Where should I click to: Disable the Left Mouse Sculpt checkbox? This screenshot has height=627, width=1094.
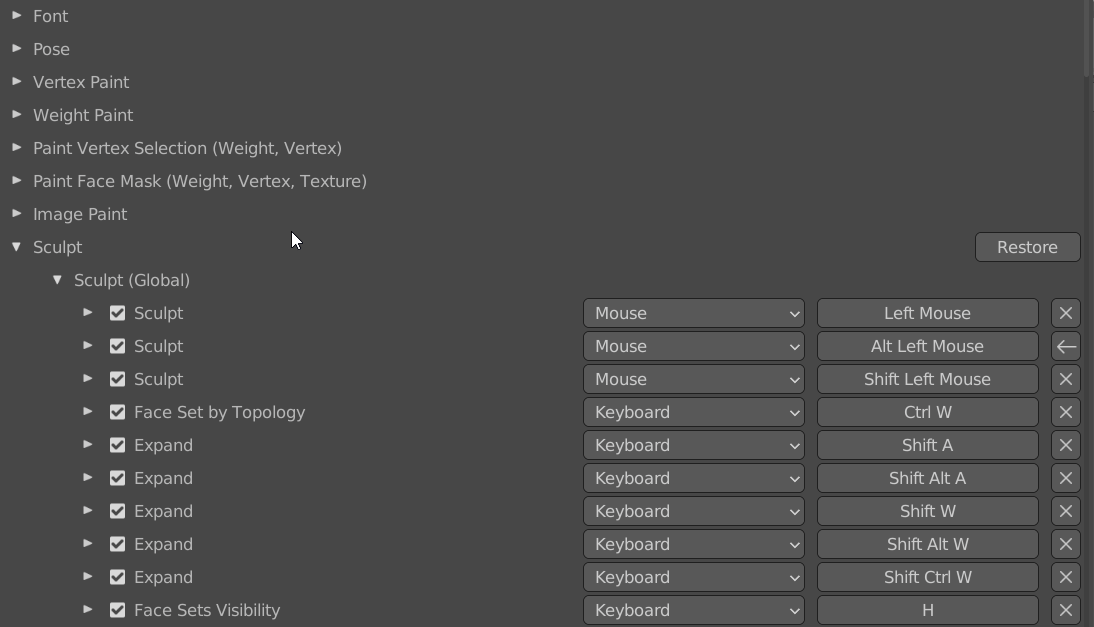pos(117,313)
